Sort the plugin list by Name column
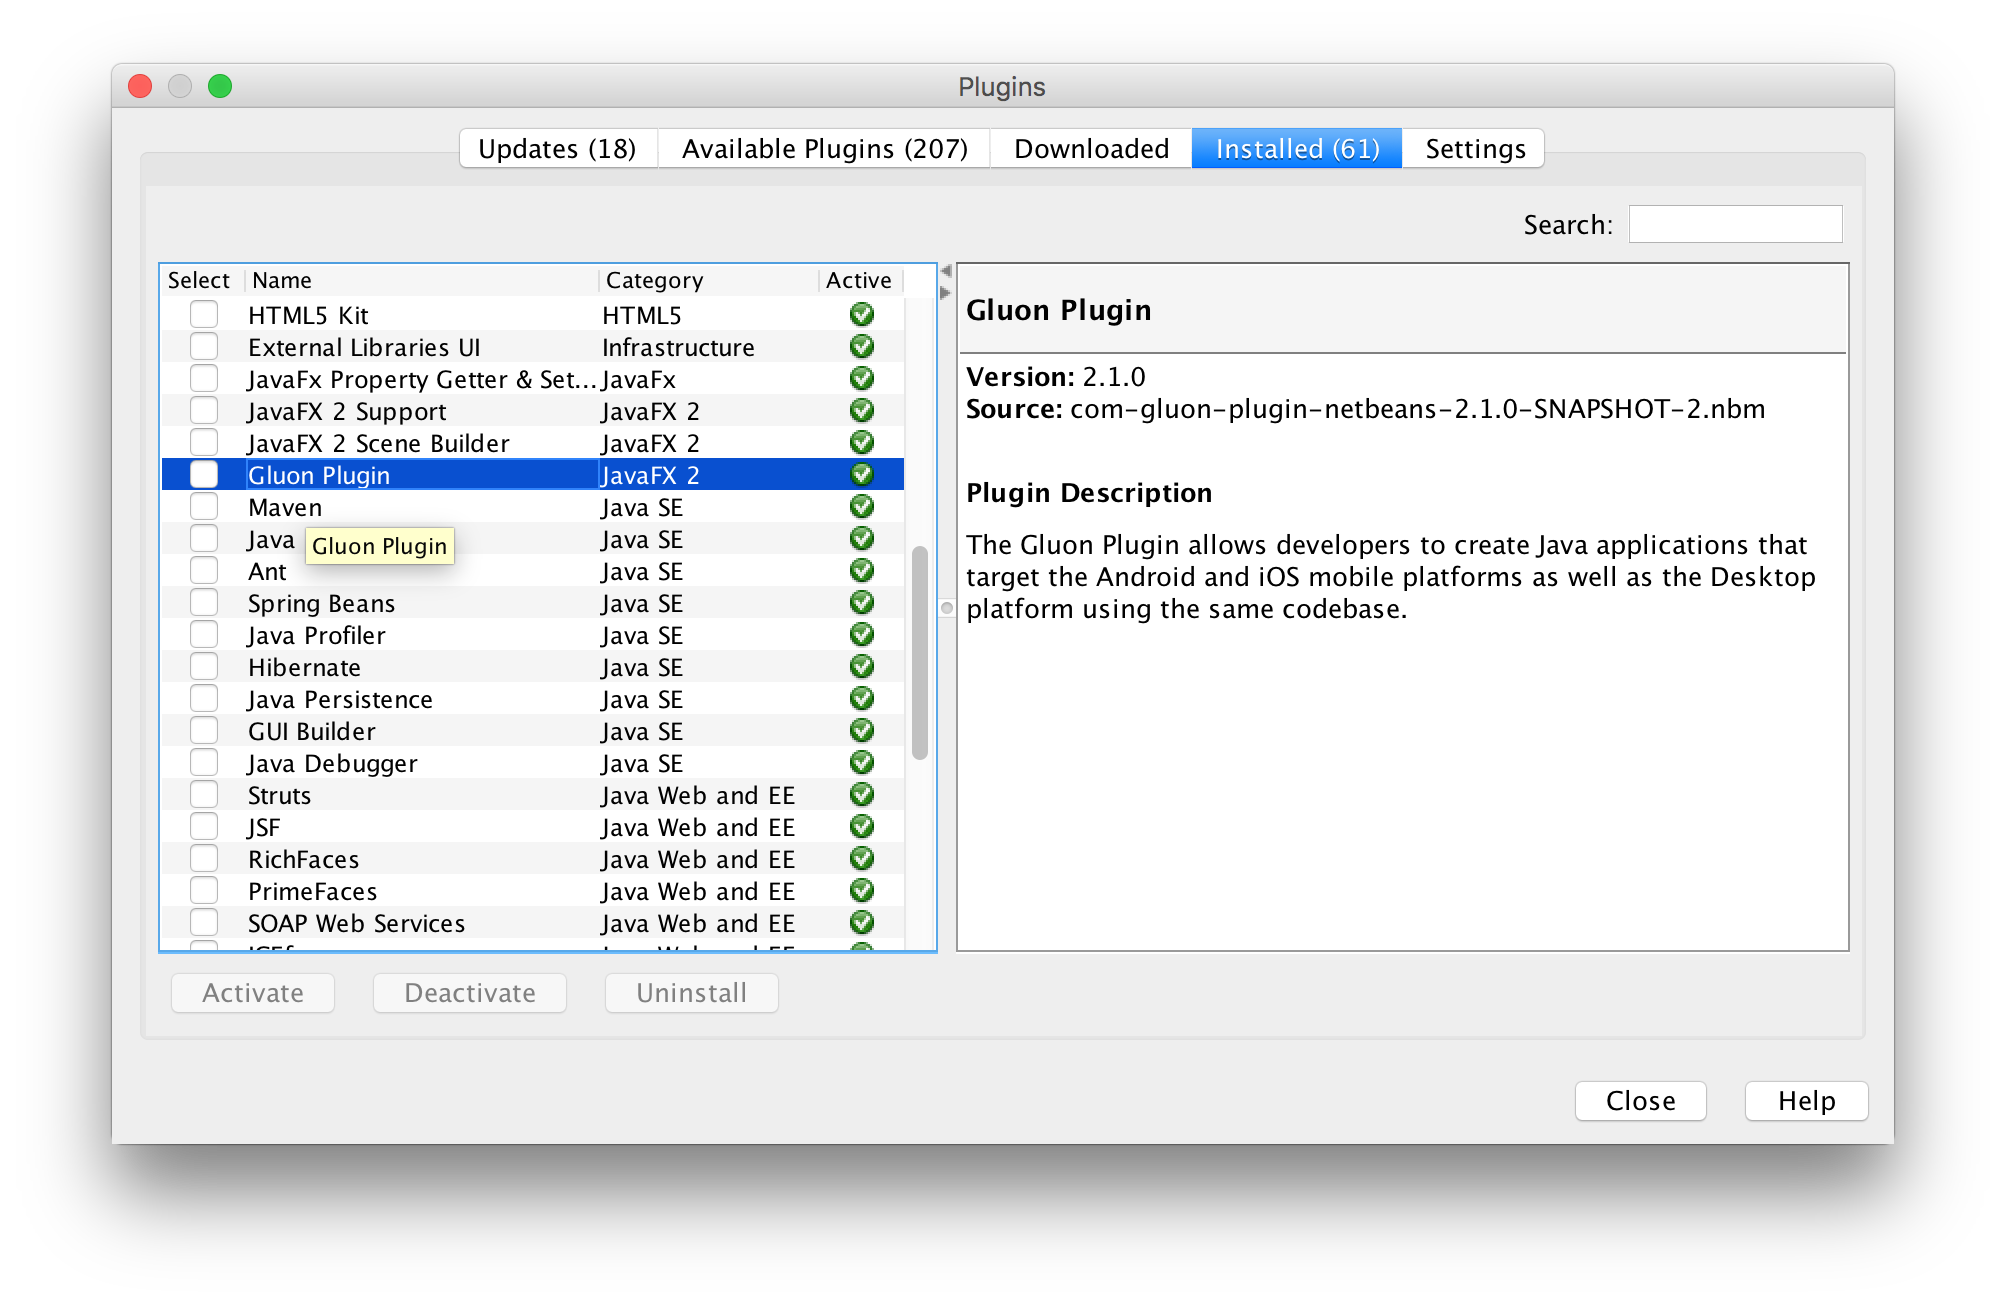This screenshot has width=2006, height=1304. (422, 280)
